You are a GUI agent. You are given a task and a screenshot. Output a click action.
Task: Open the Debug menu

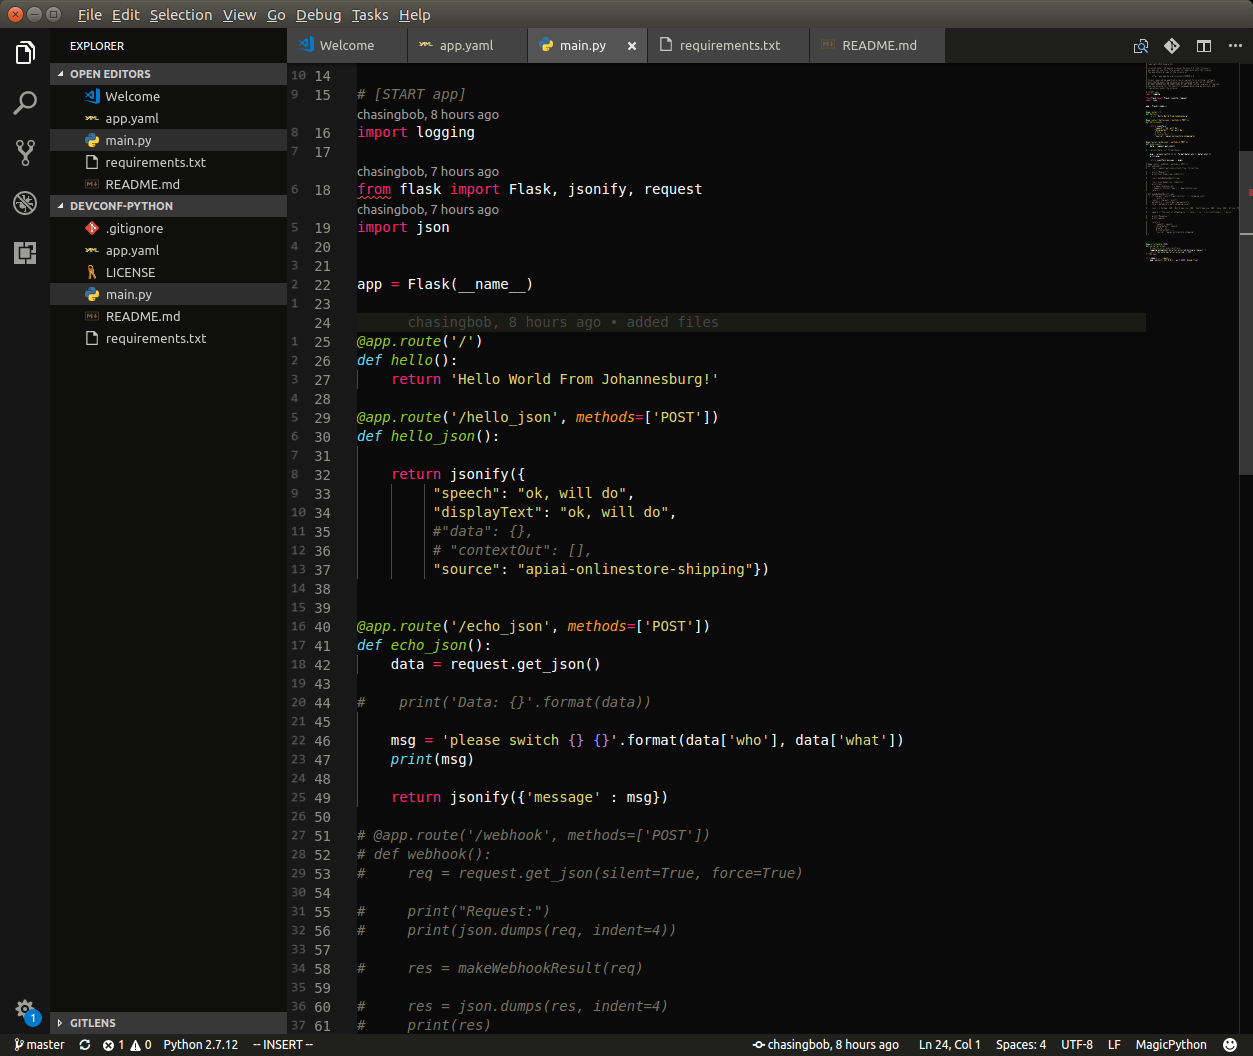318,14
